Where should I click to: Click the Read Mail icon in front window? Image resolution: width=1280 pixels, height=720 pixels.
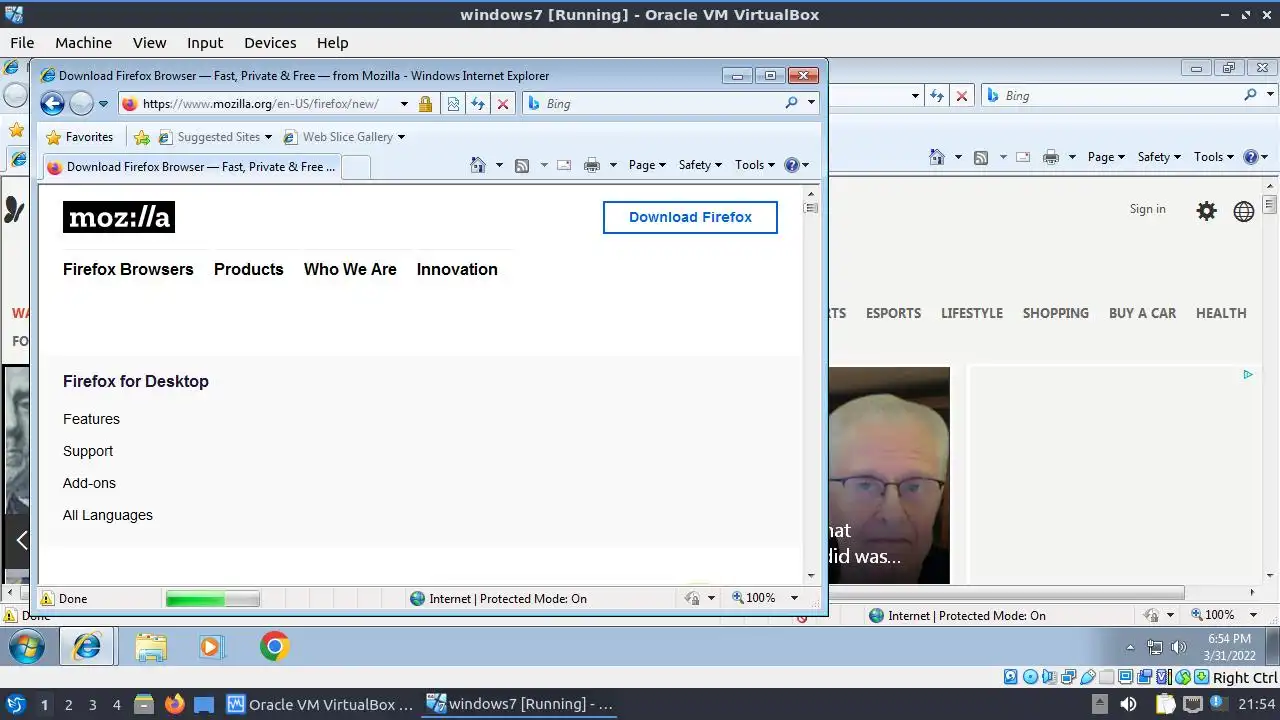[x=564, y=165]
